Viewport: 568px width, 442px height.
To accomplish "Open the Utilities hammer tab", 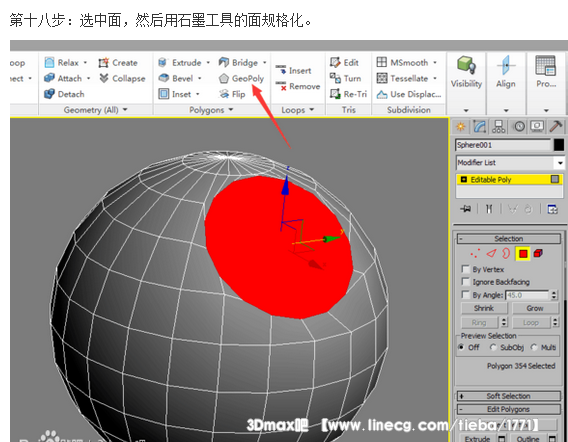I will [x=556, y=126].
